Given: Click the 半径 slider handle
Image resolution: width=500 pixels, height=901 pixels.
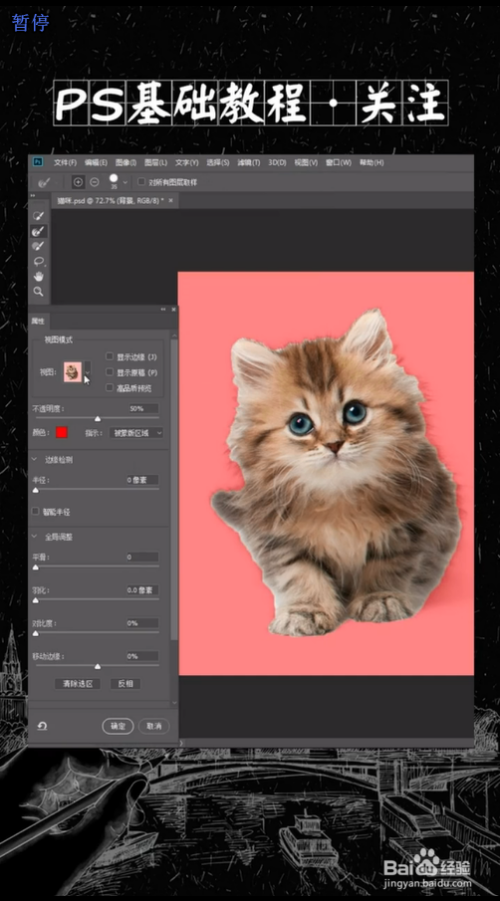Looking at the screenshot, I should click(36, 490).
